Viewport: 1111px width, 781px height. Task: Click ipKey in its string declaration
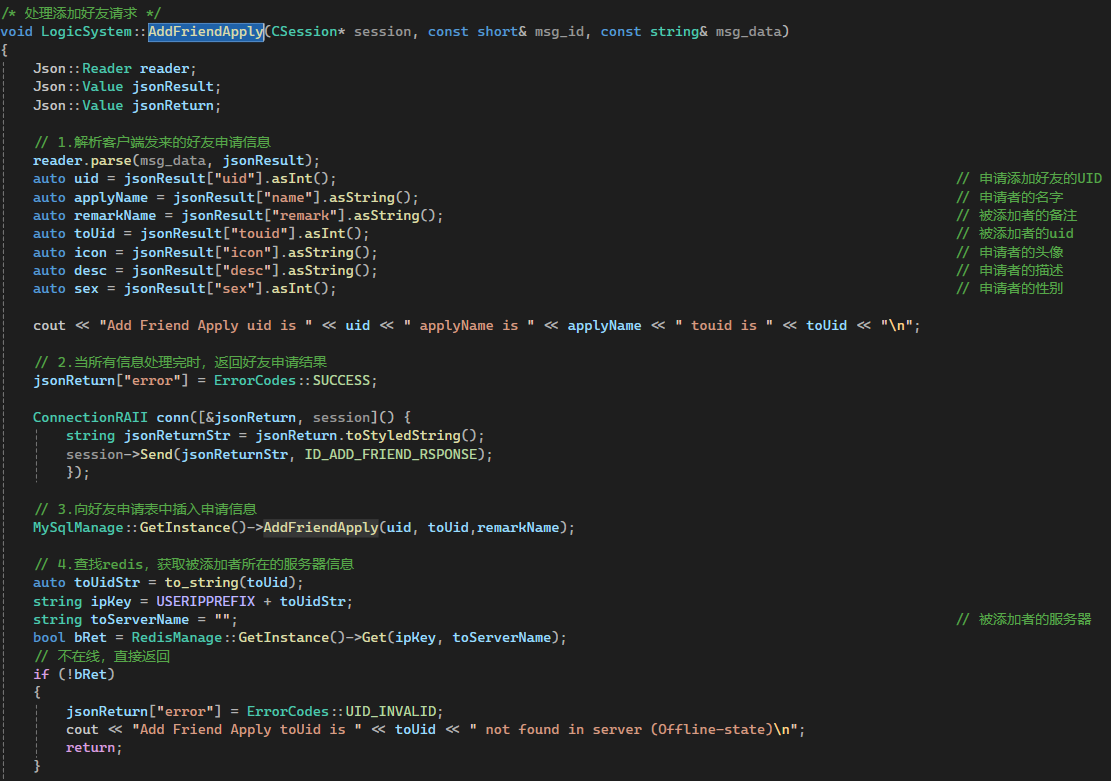(x=111, y=601)
